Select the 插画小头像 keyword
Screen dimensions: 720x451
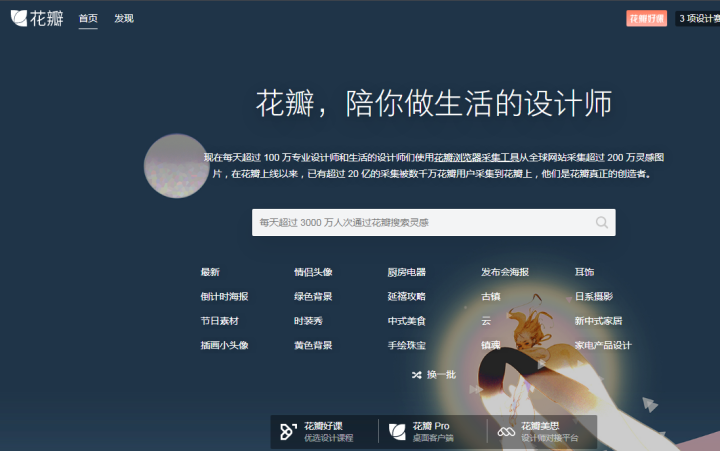225,345
